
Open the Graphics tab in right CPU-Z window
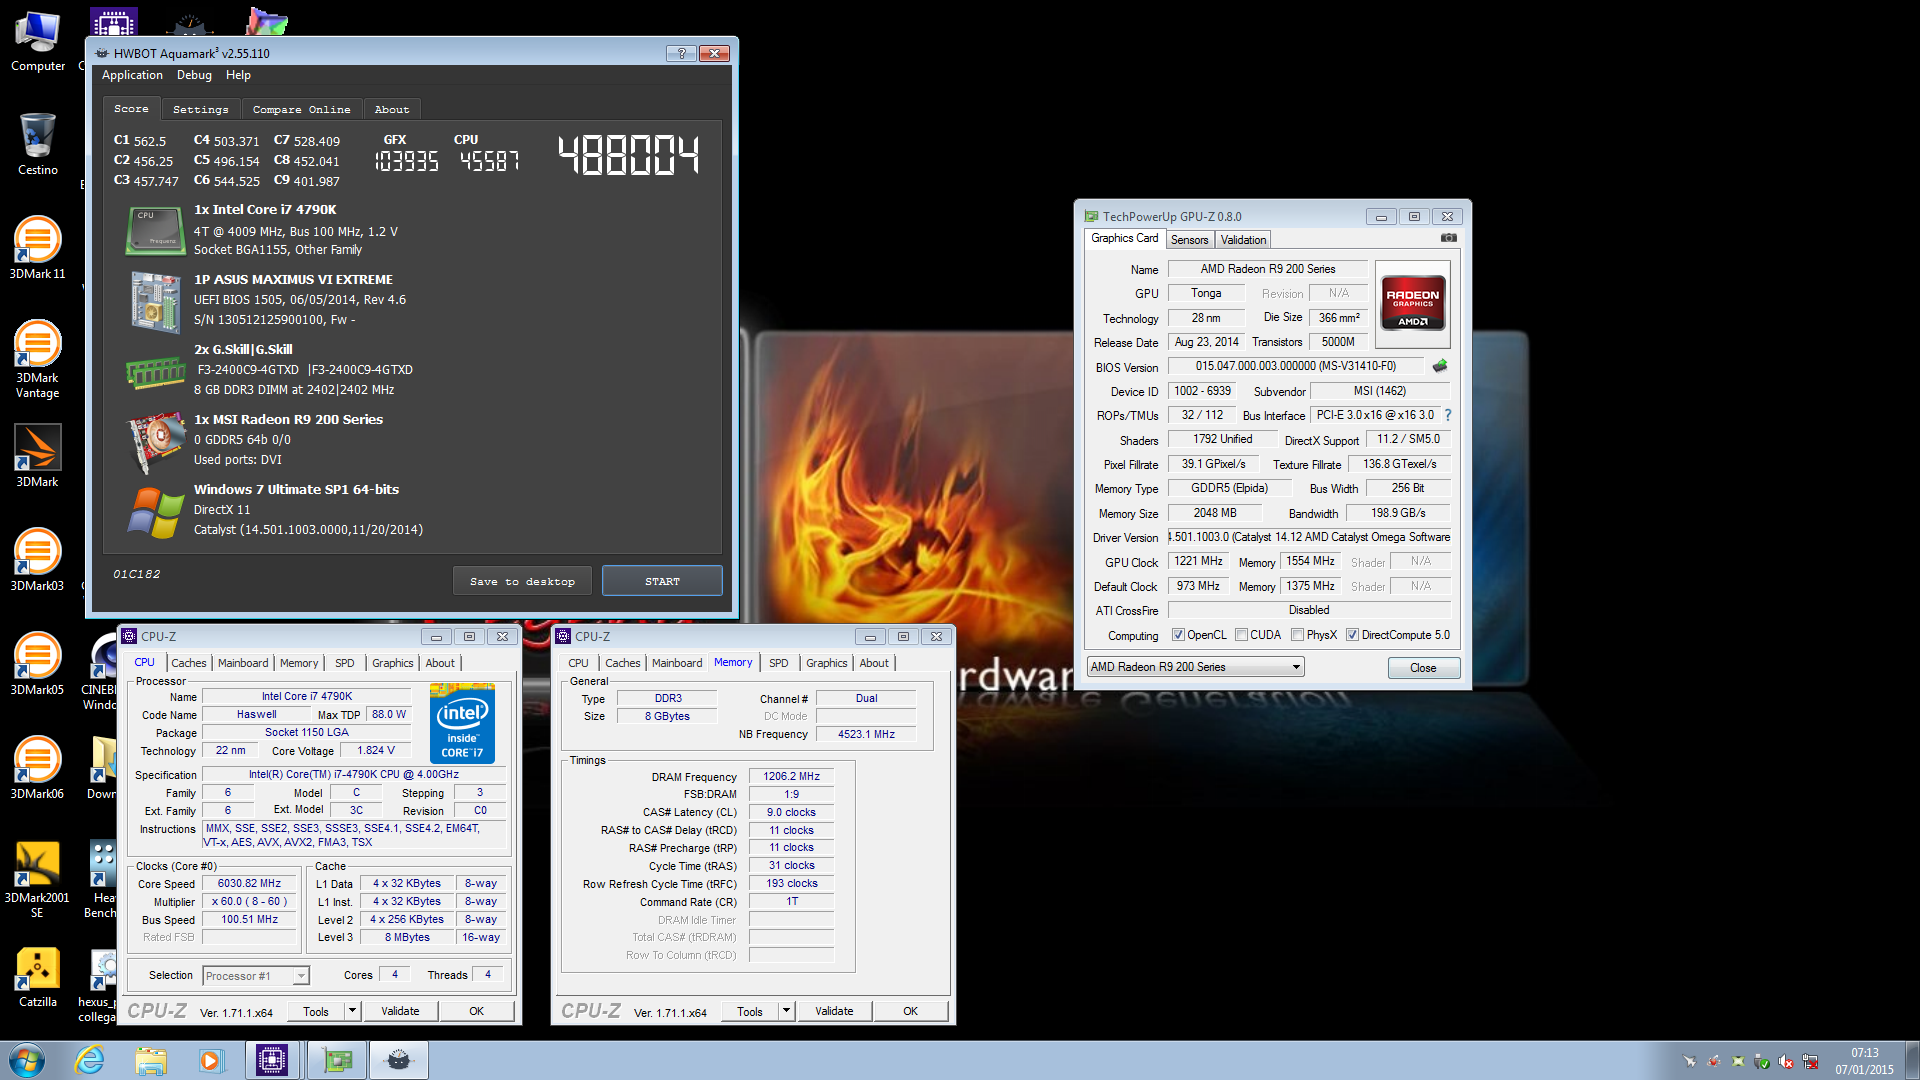pyautogui.click(x=826, y=663)
